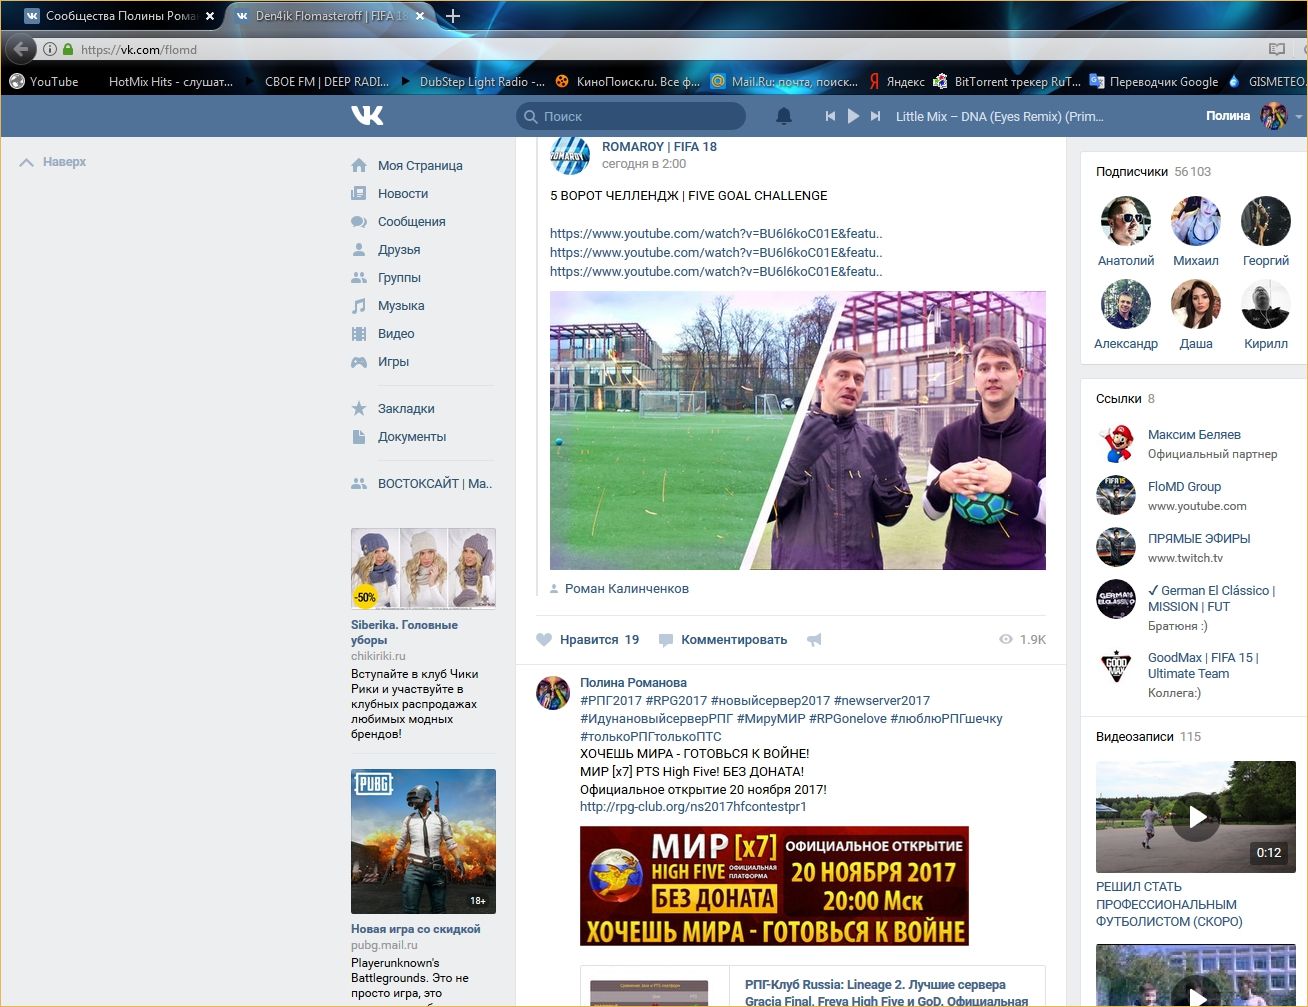Play the 0:12 video thumbnail in Видеозаписи

1195,817
